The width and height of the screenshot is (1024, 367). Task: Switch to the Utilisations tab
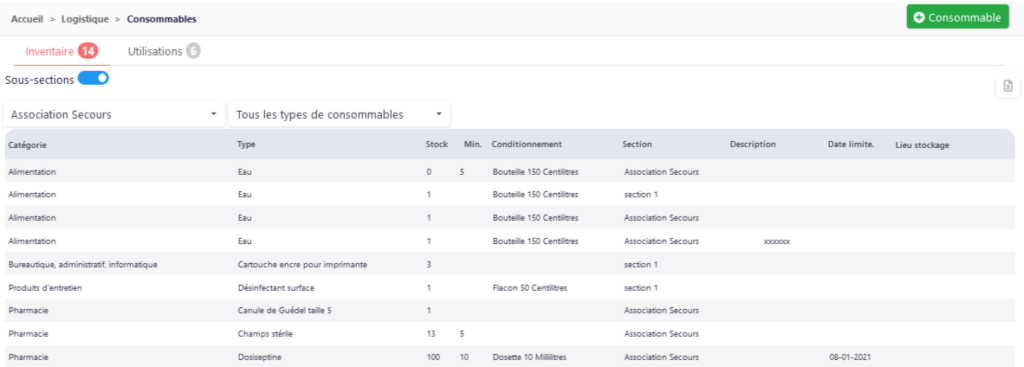pos(155,51)
